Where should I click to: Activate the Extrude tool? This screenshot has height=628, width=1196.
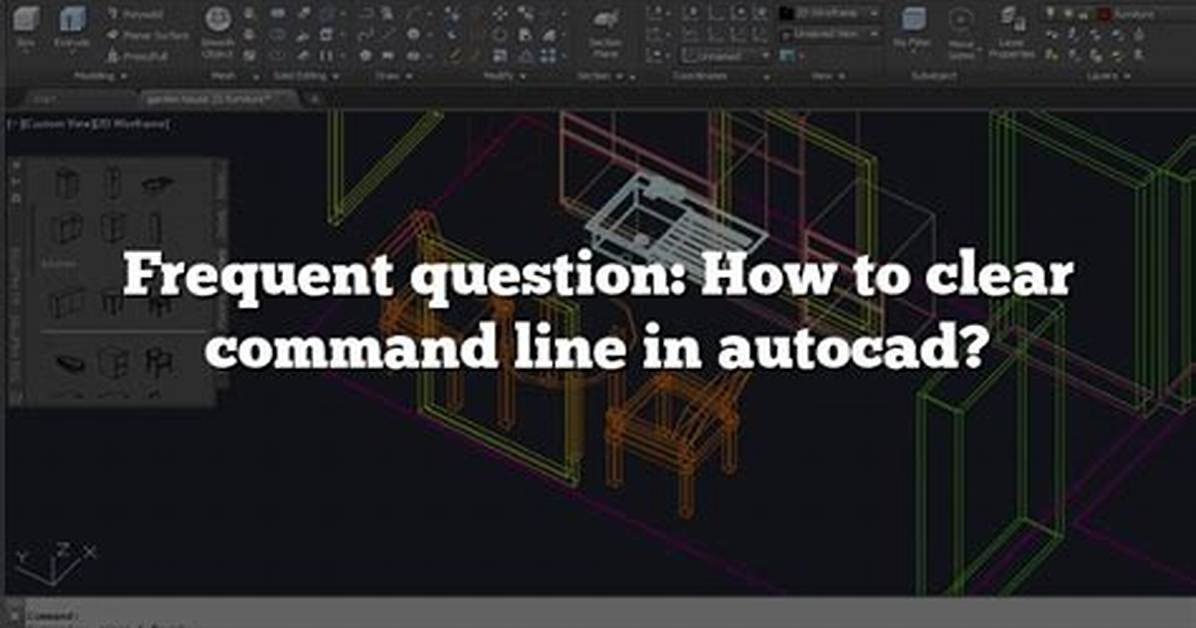(x=72, y=26)
